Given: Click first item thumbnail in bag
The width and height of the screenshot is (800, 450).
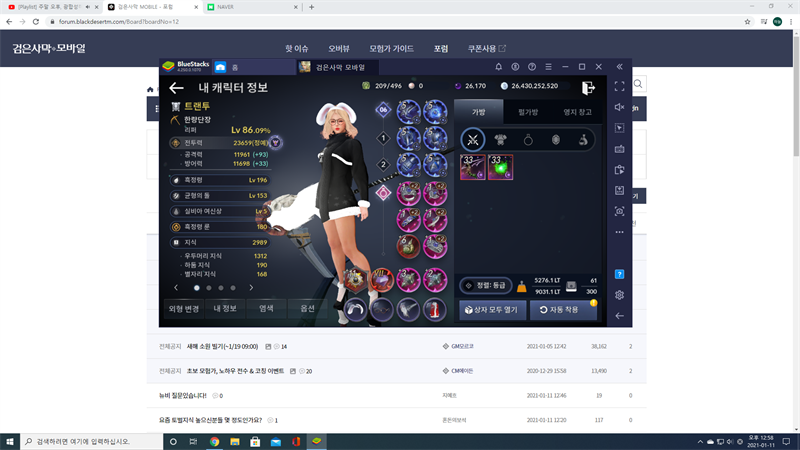Looking at the screenshot, I should pos(473,167).
